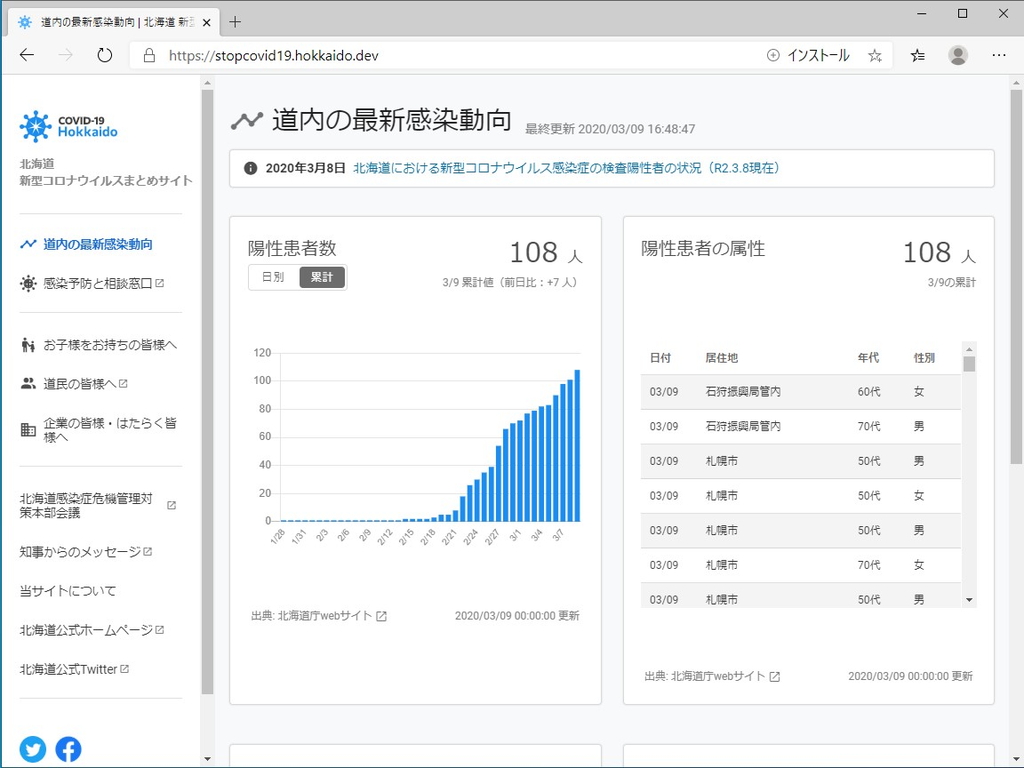Viewport: 1024px width, 768px height.
Task: Click inside the browser address bar
Action: point(400,56)
